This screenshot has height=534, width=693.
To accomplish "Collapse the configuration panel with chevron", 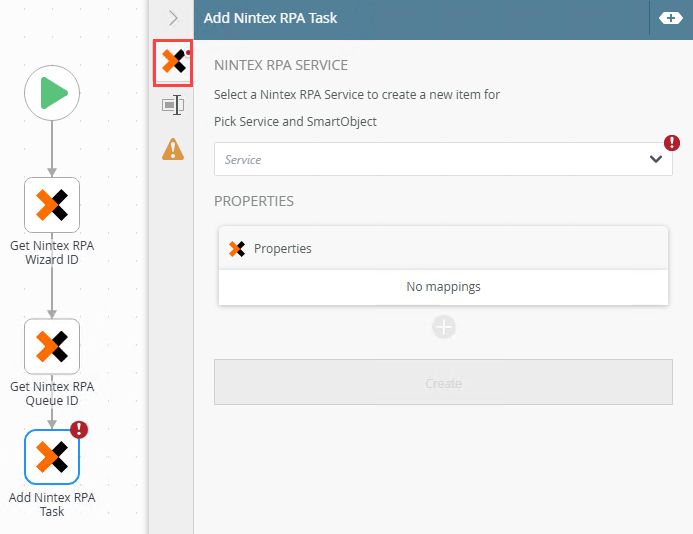I will 173,18.
